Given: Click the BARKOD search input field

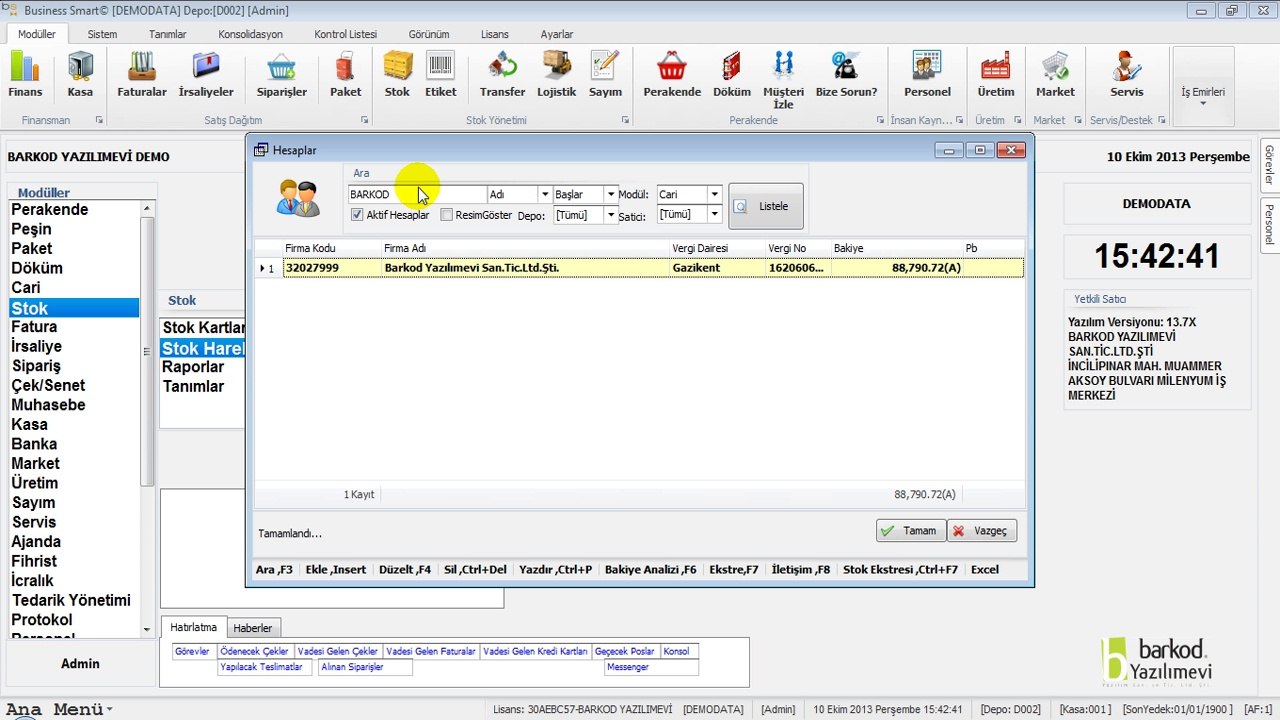Looking at the screenshot, I should (x=415, y=194).
